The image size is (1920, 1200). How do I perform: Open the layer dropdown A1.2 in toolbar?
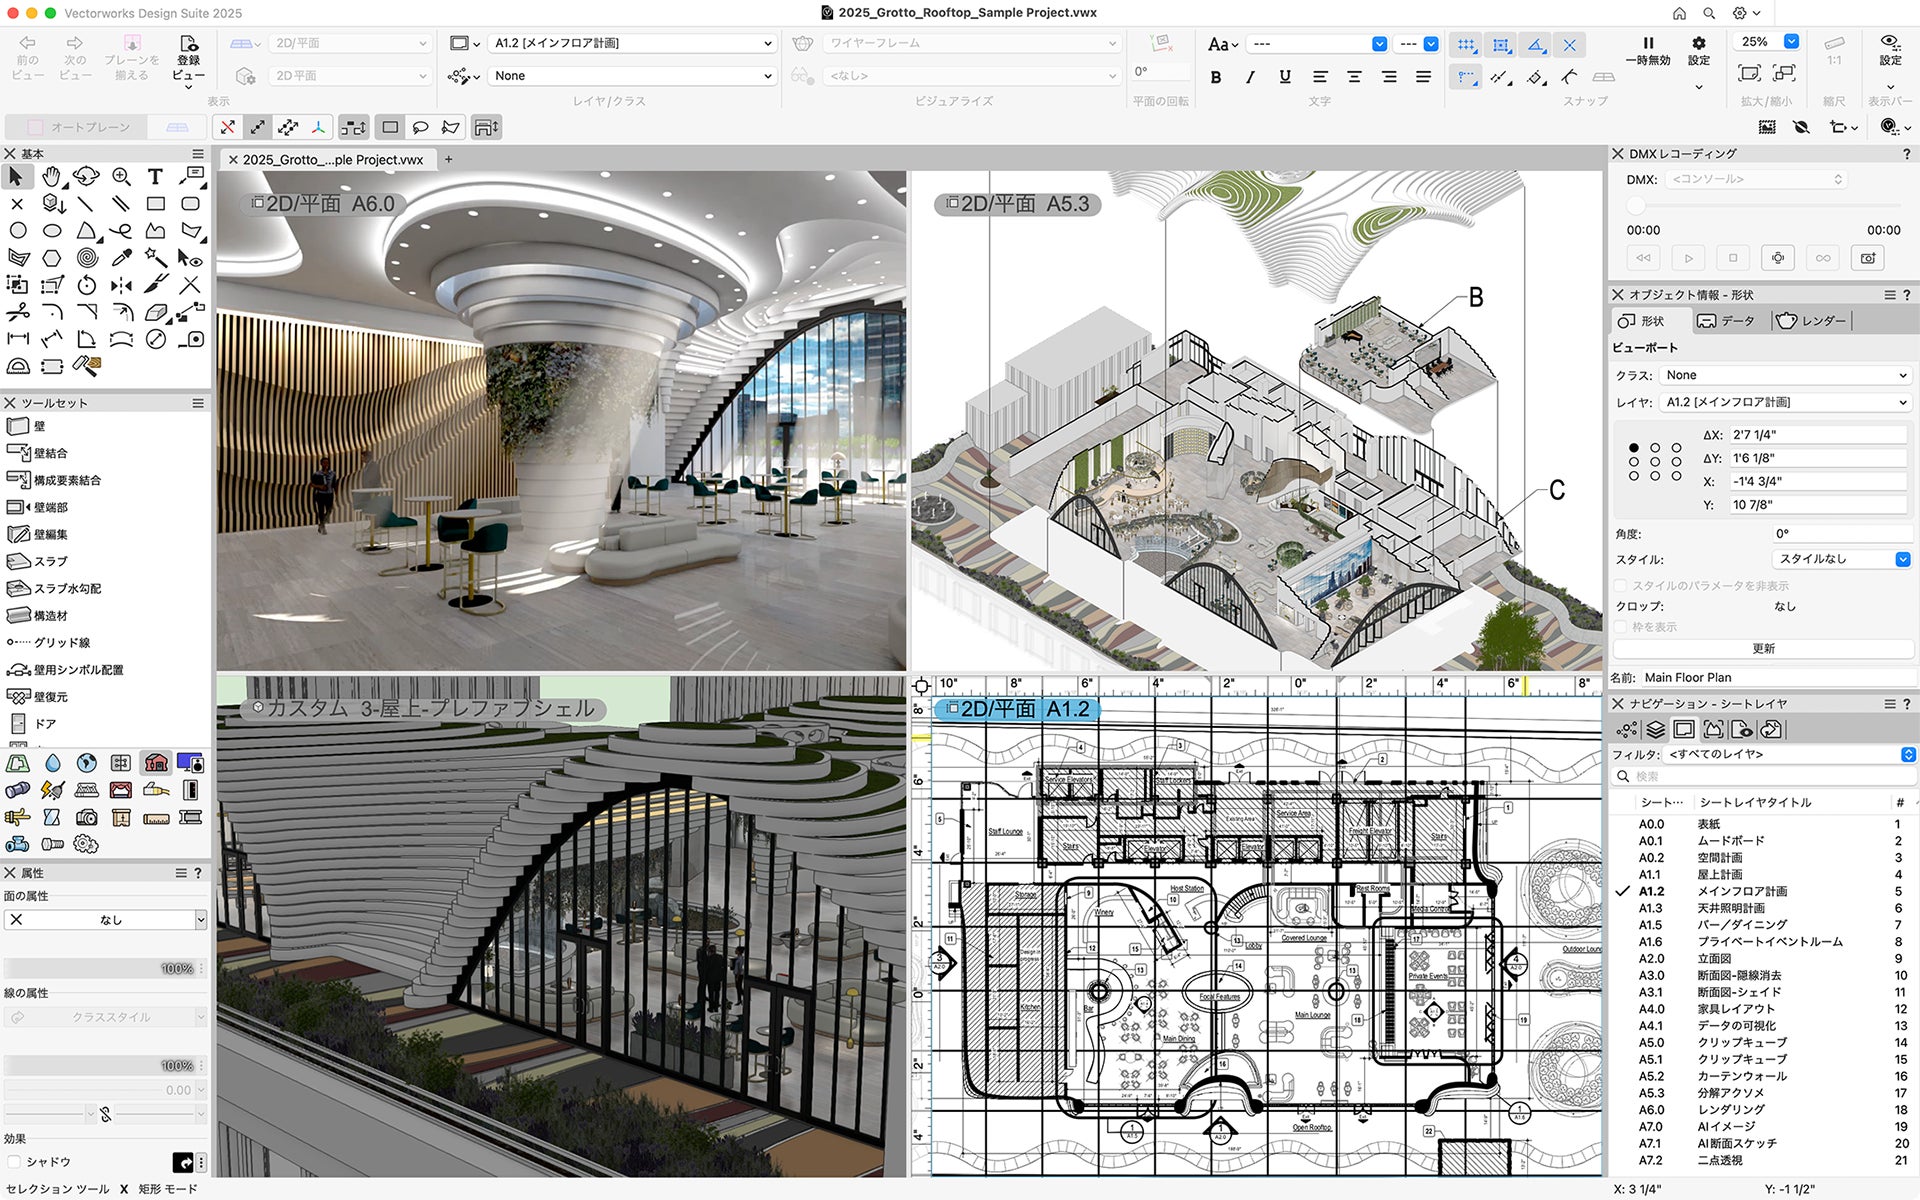click(x=632, y=43)
